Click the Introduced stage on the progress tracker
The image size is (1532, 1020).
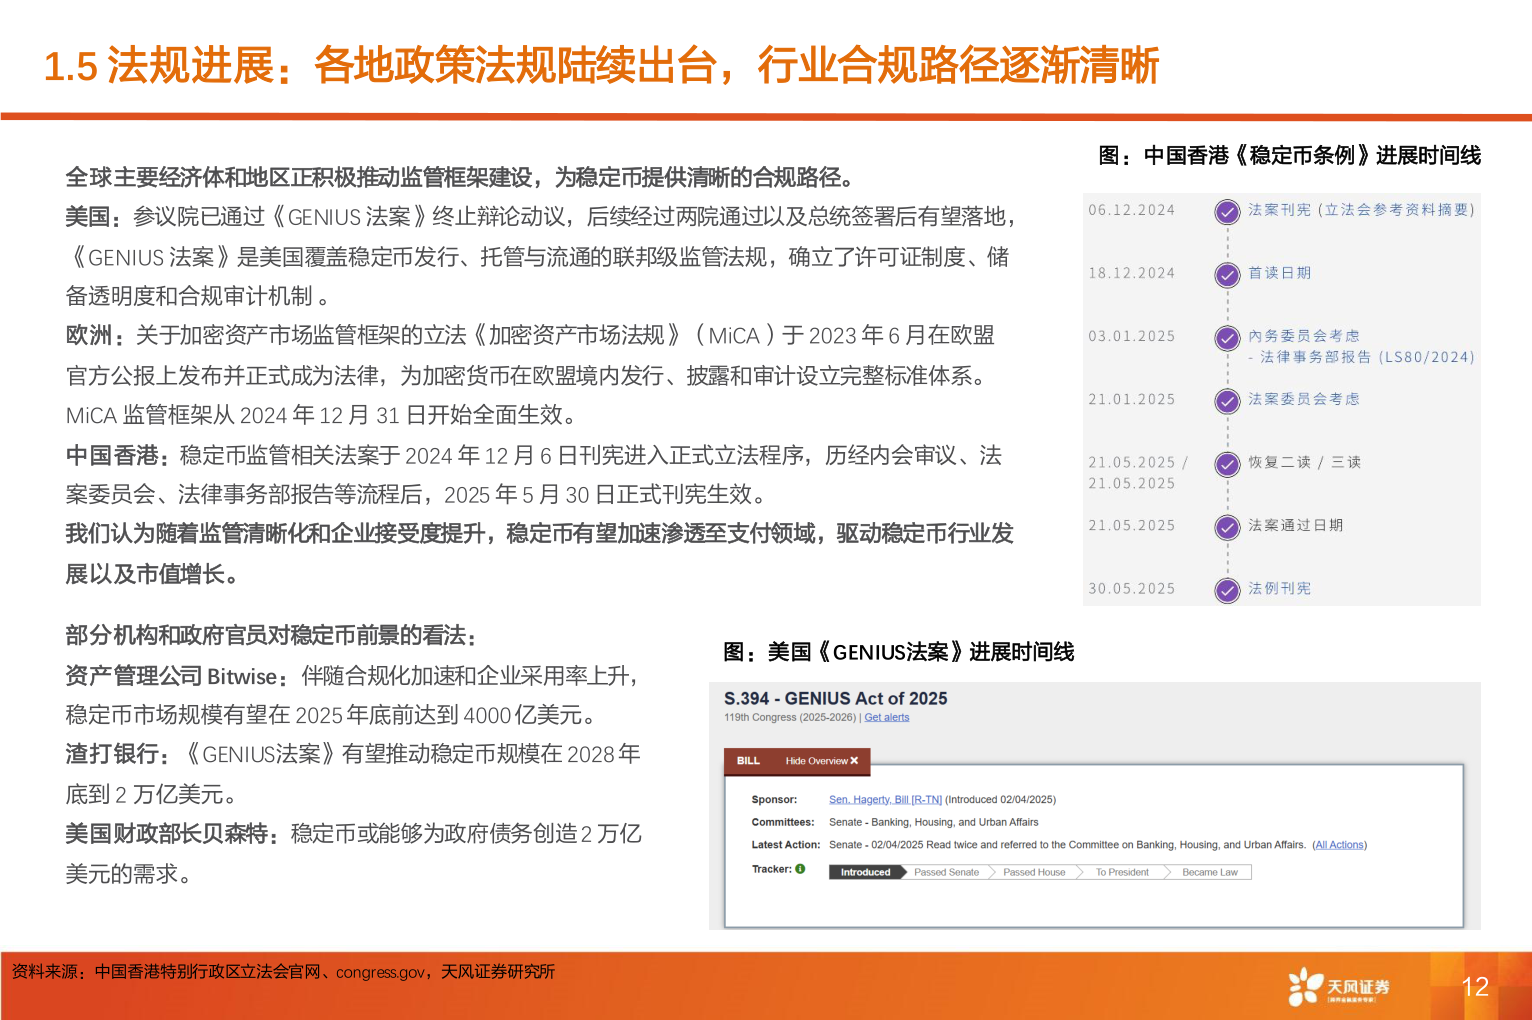click(864, 871)
